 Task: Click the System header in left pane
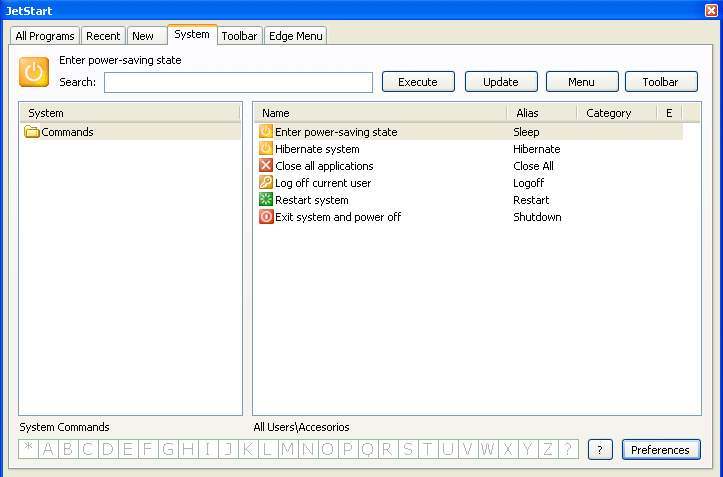(x=130, y=113)
